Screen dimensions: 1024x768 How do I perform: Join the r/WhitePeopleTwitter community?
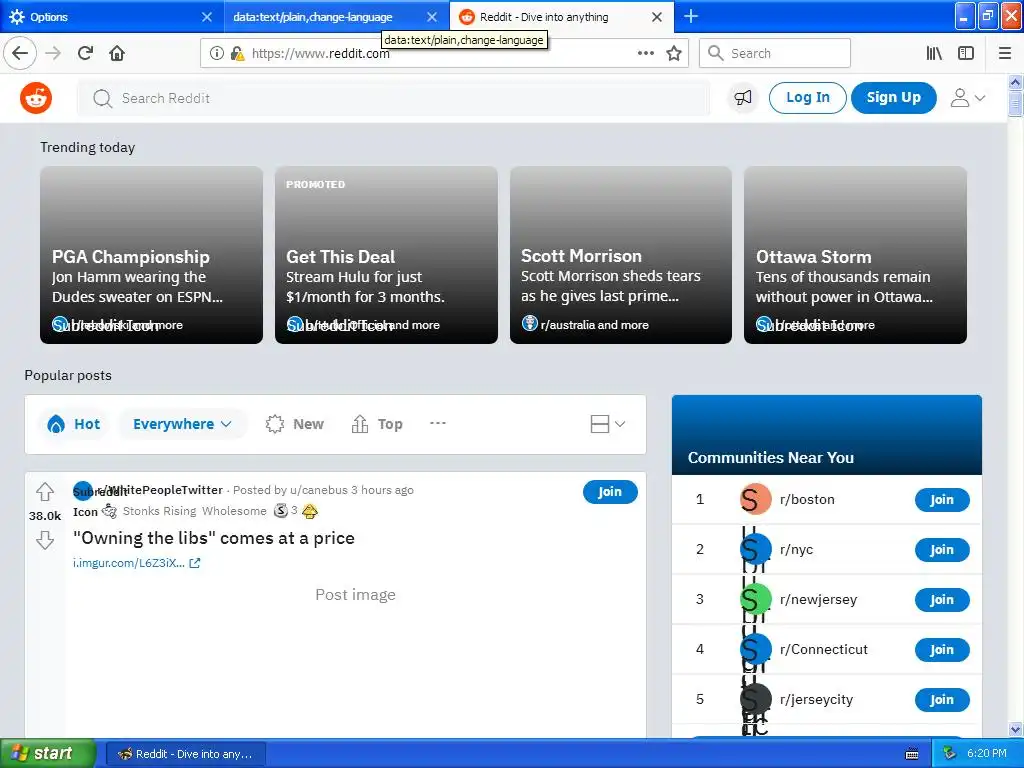pyautogui.click(x=610, y=492)
